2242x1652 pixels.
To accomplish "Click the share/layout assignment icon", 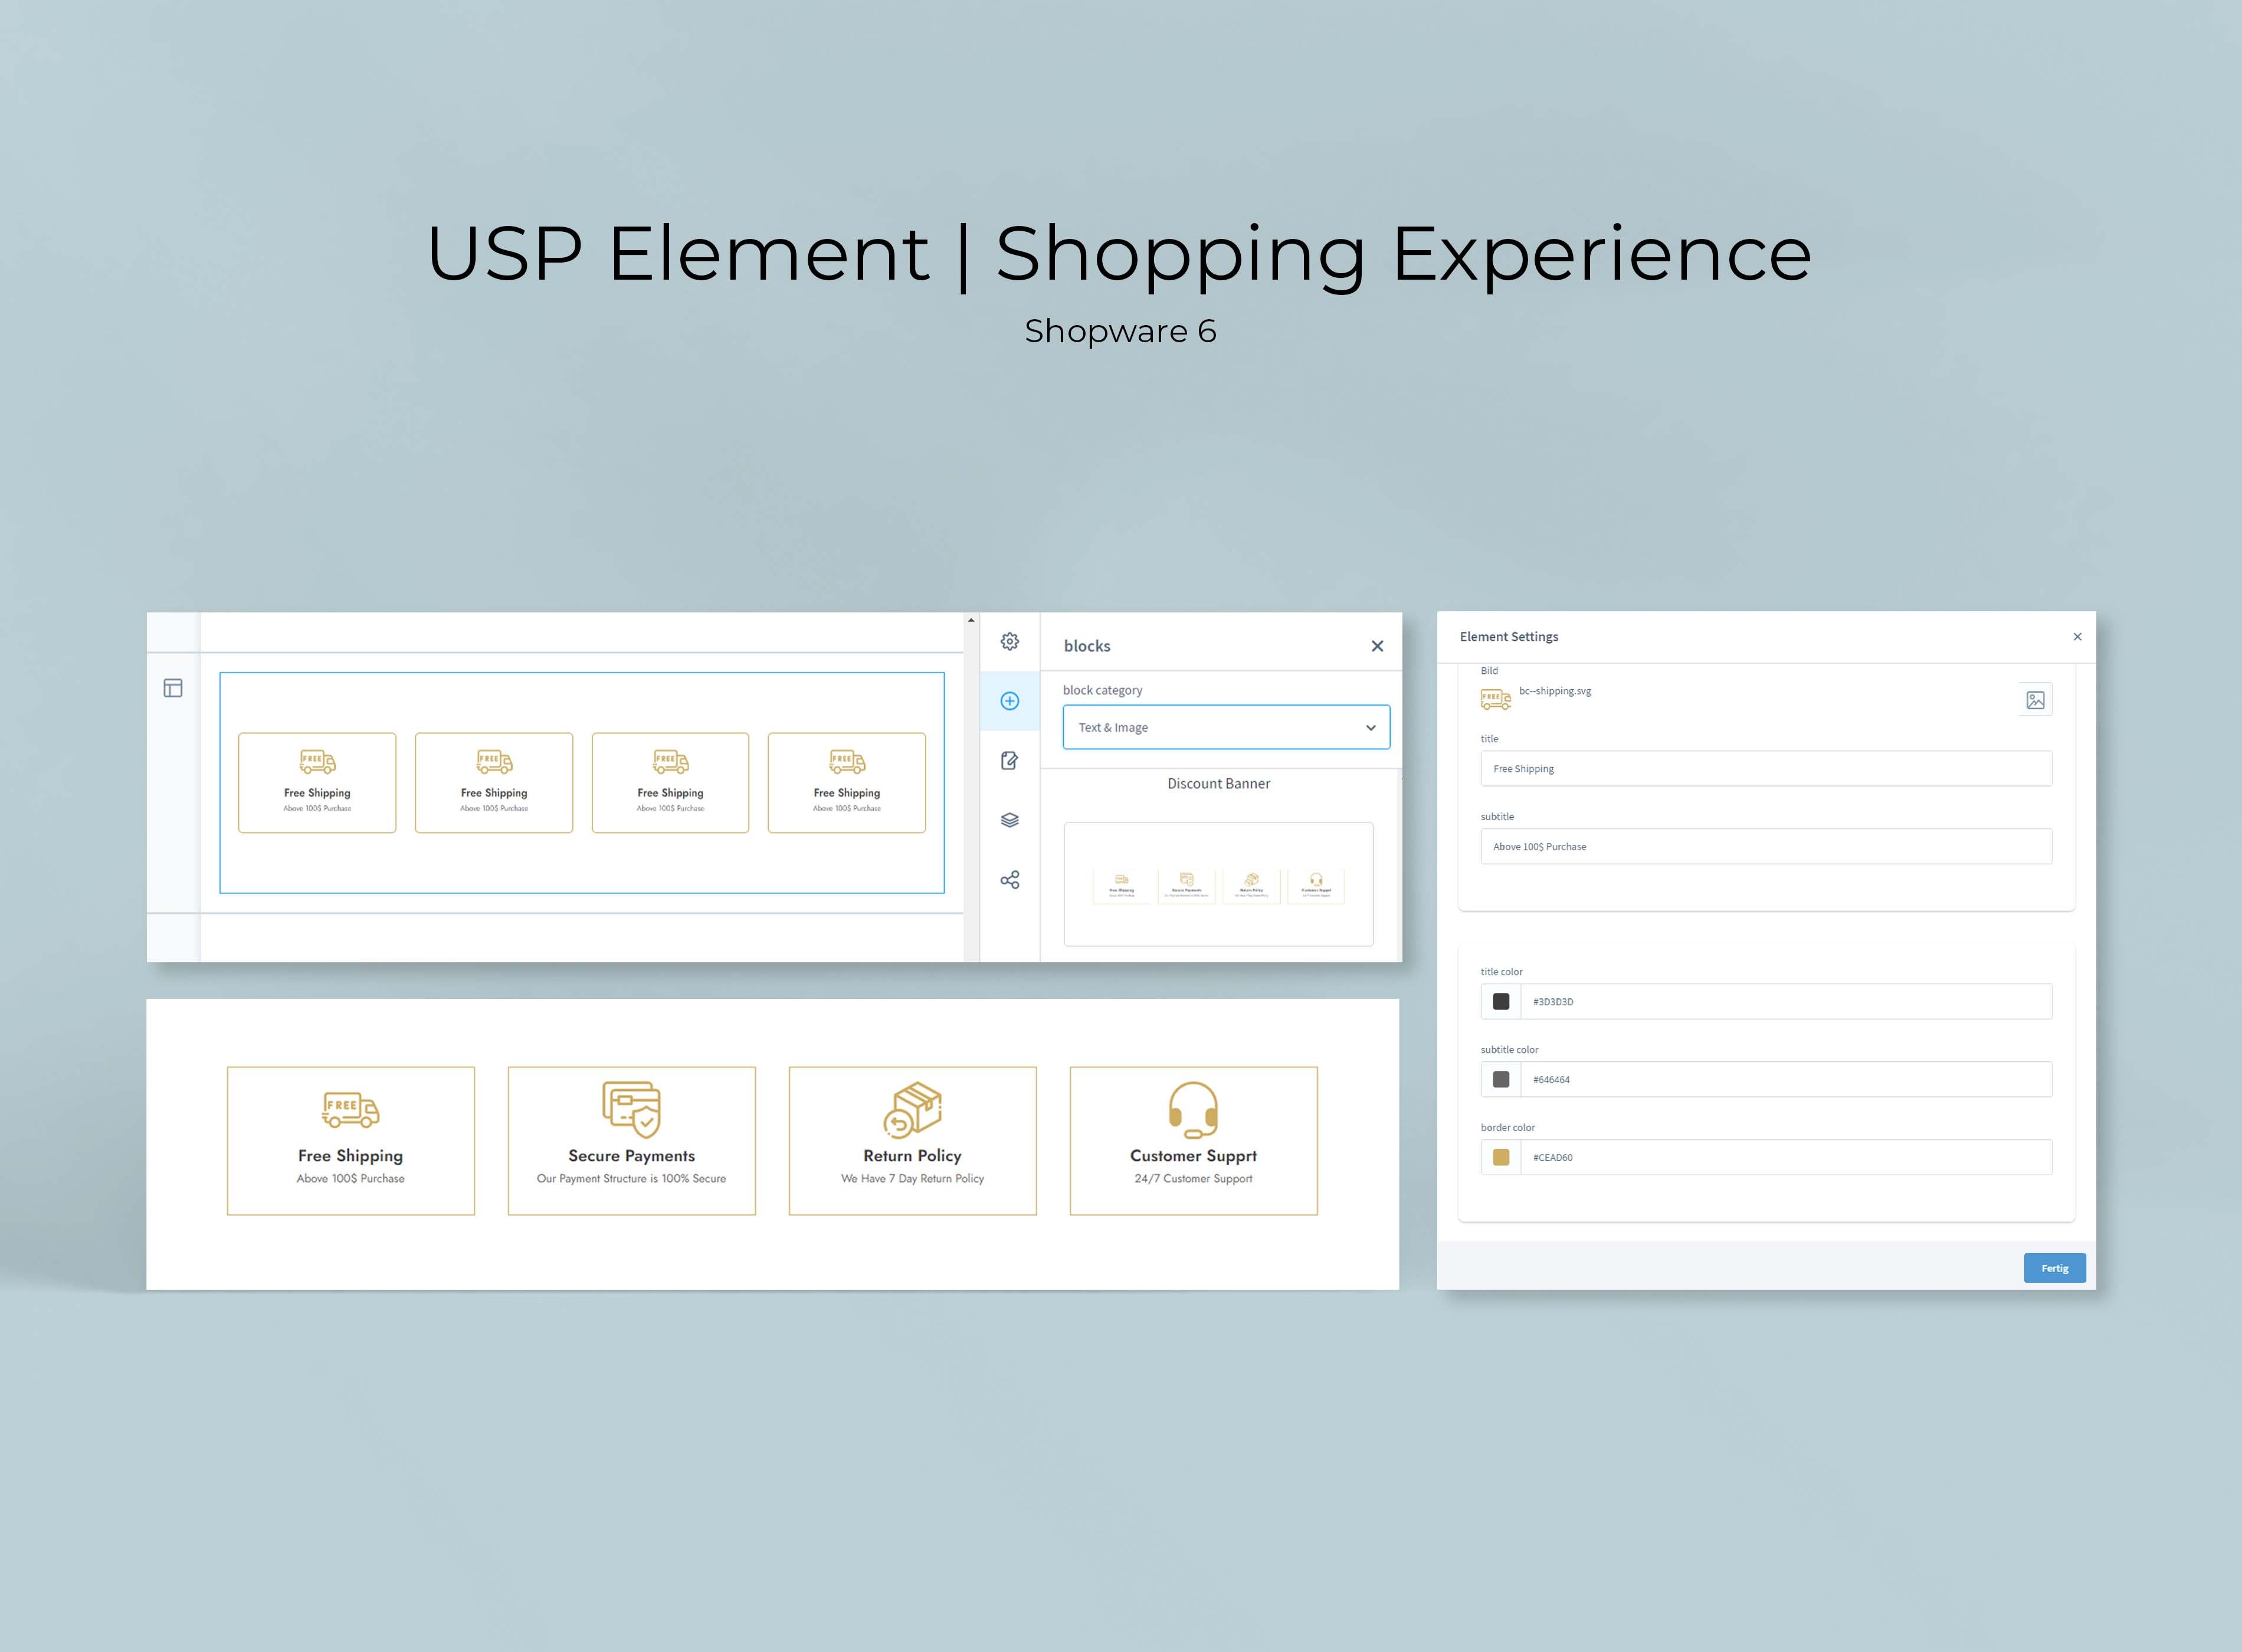I will tap(1009, 880).
